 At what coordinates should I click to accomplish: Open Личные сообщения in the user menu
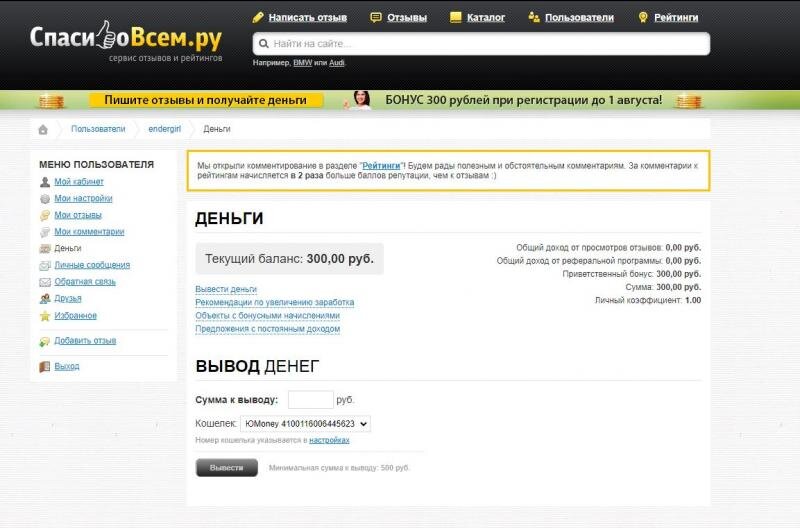pyautogui.click(x=92, y=265)
